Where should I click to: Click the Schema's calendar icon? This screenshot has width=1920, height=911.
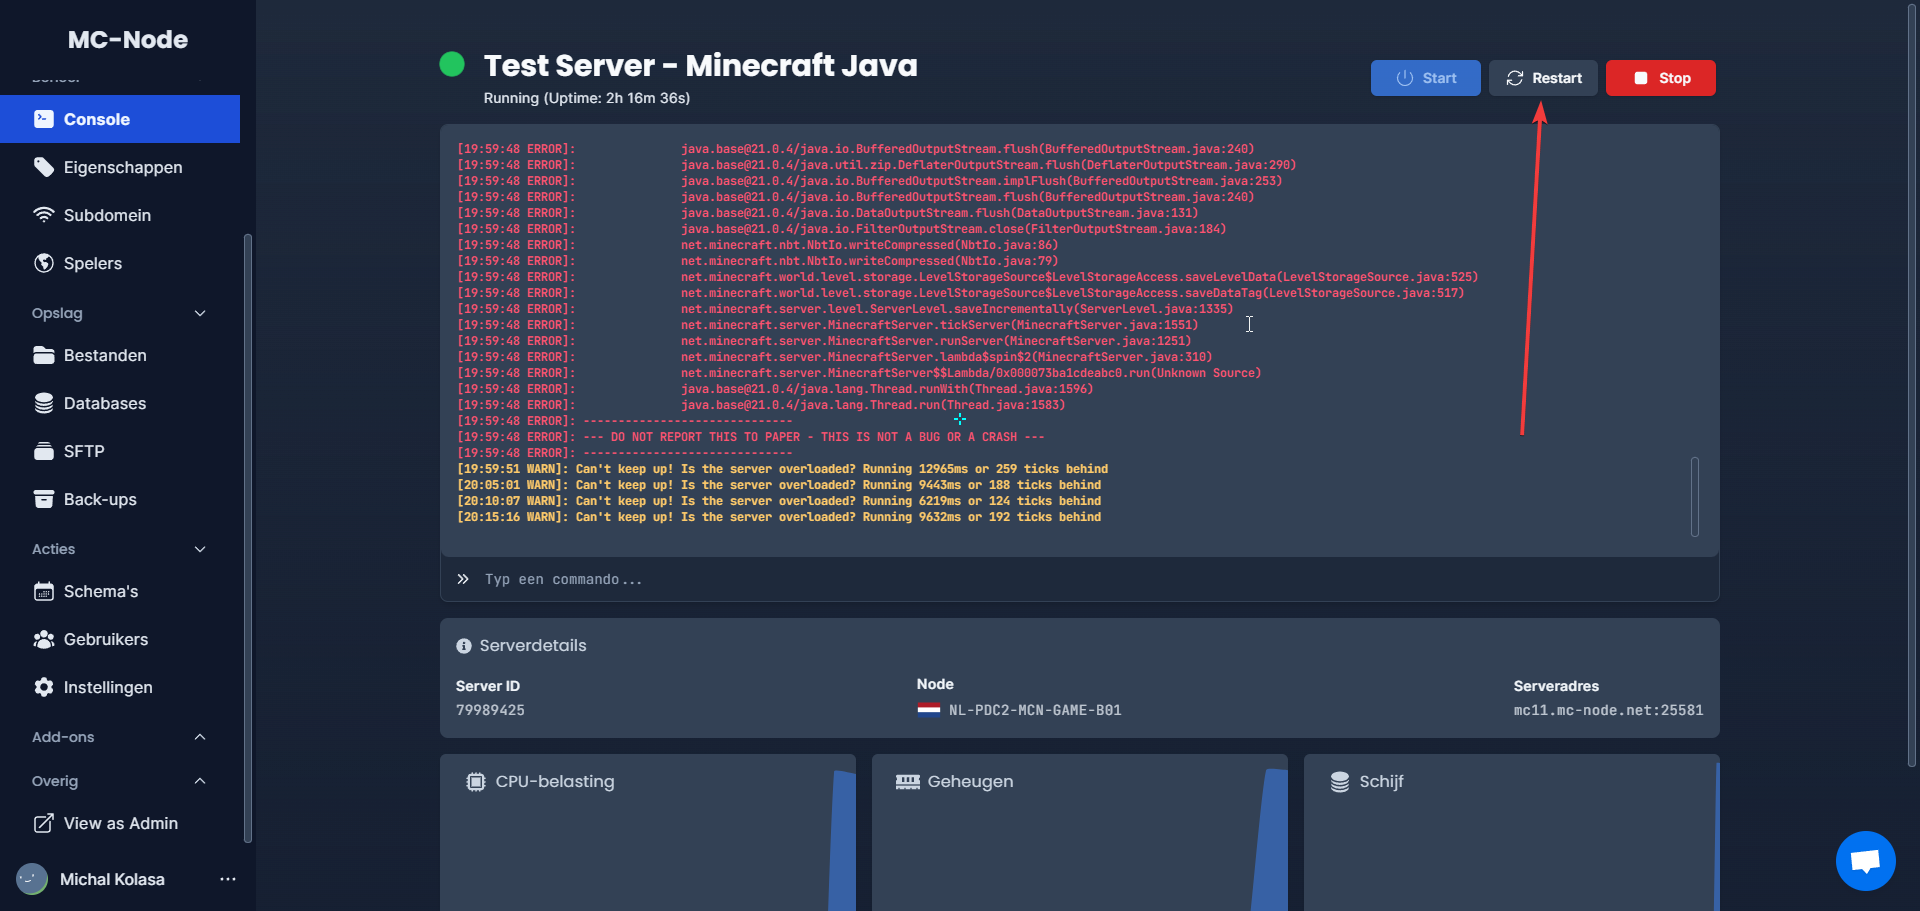click(x=43, y=591)
